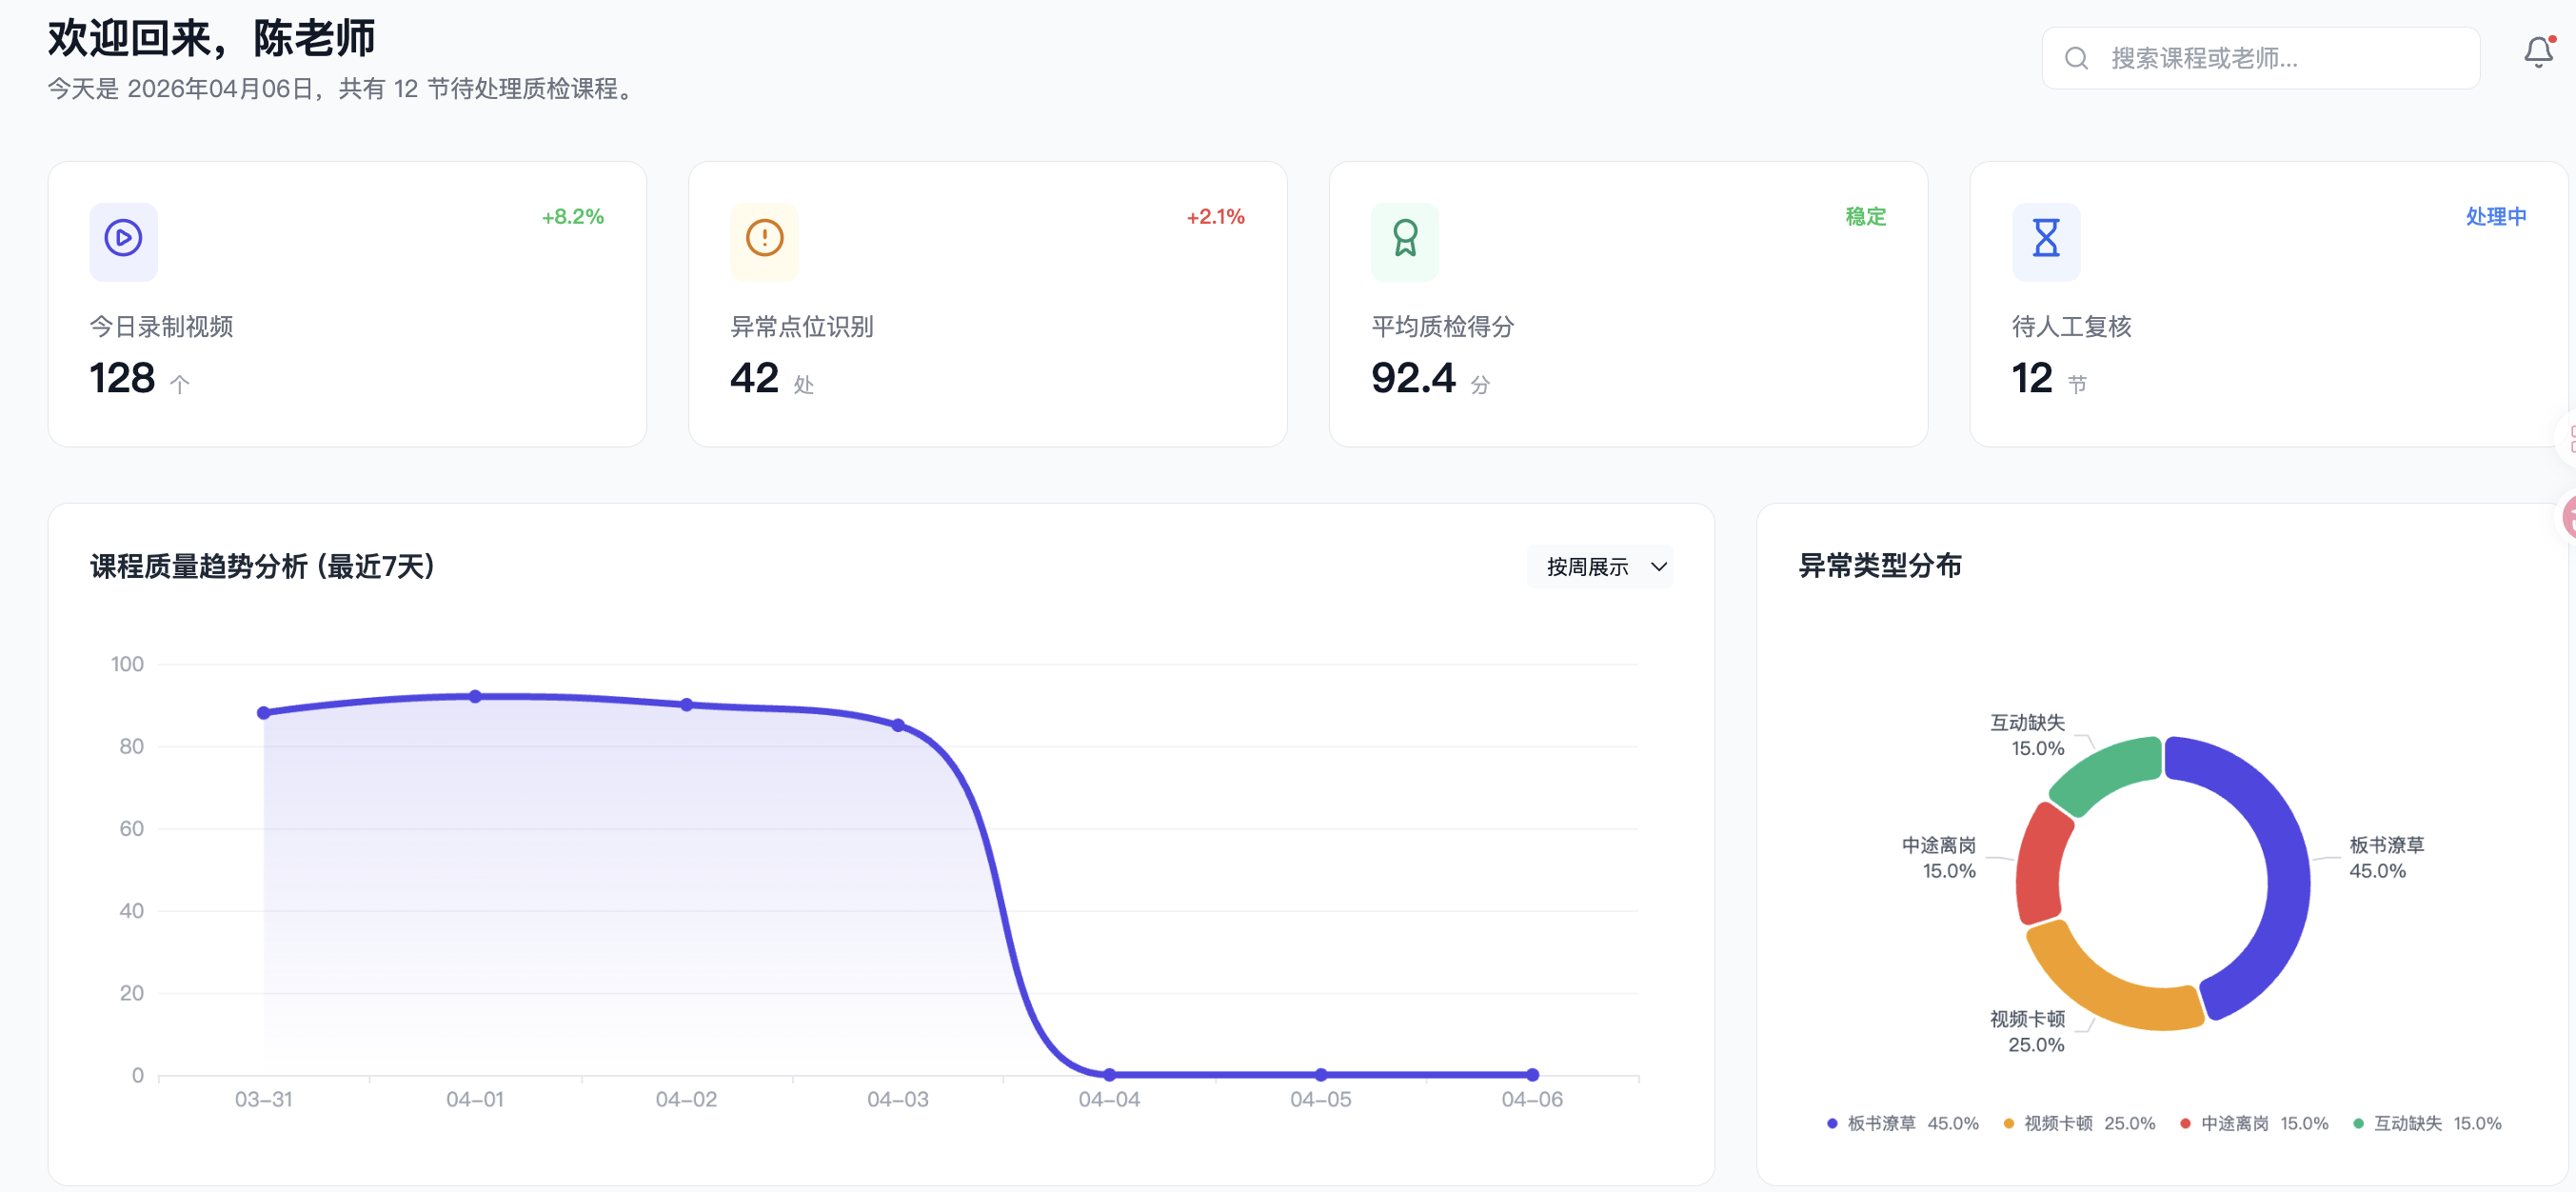The width and height of the screenshot is (2576, 1192).
Task: Click the +2.1% red change badge
Action: pos(1215,217)
